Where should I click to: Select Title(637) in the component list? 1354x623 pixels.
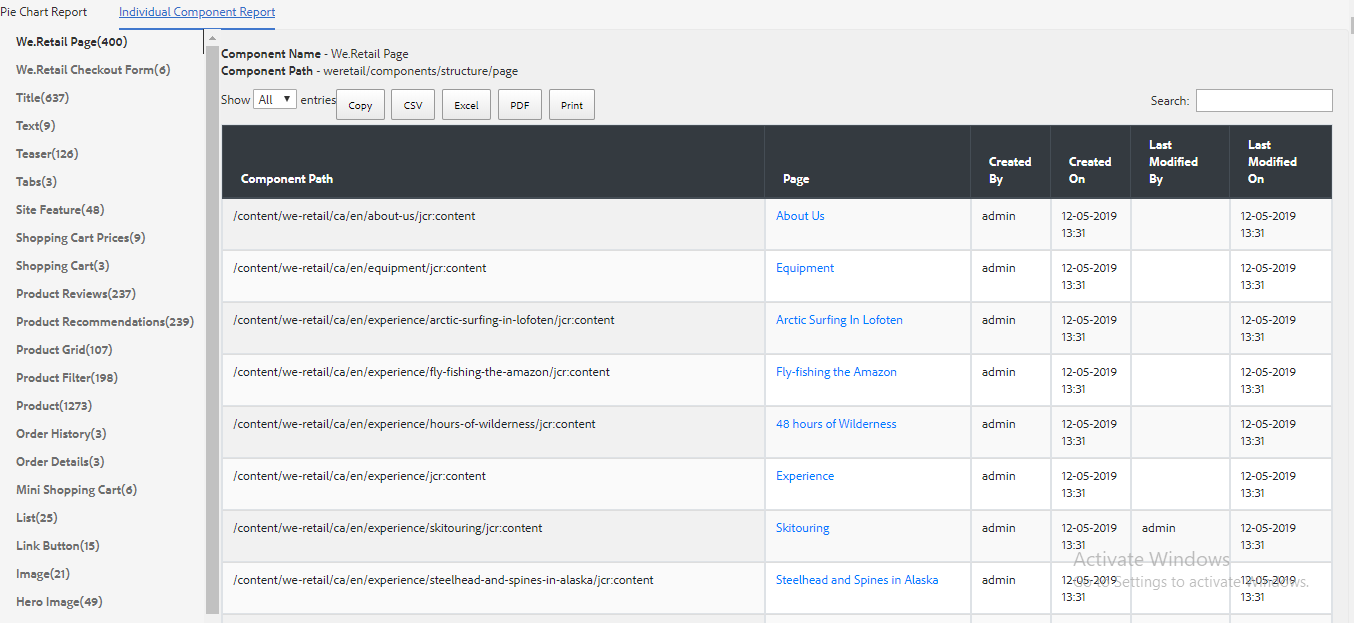42,98
